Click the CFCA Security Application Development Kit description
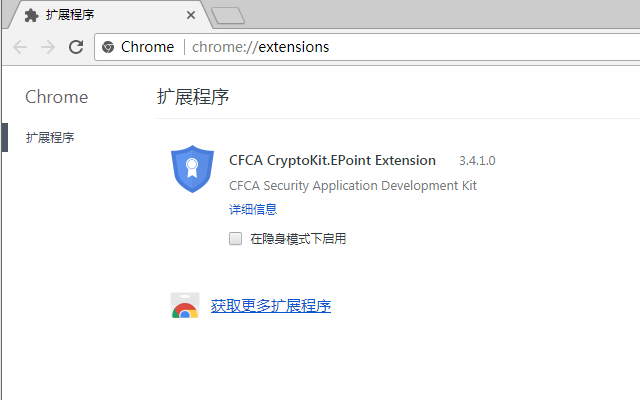This screenshot has height=400, width=640. tap(352, 186)
